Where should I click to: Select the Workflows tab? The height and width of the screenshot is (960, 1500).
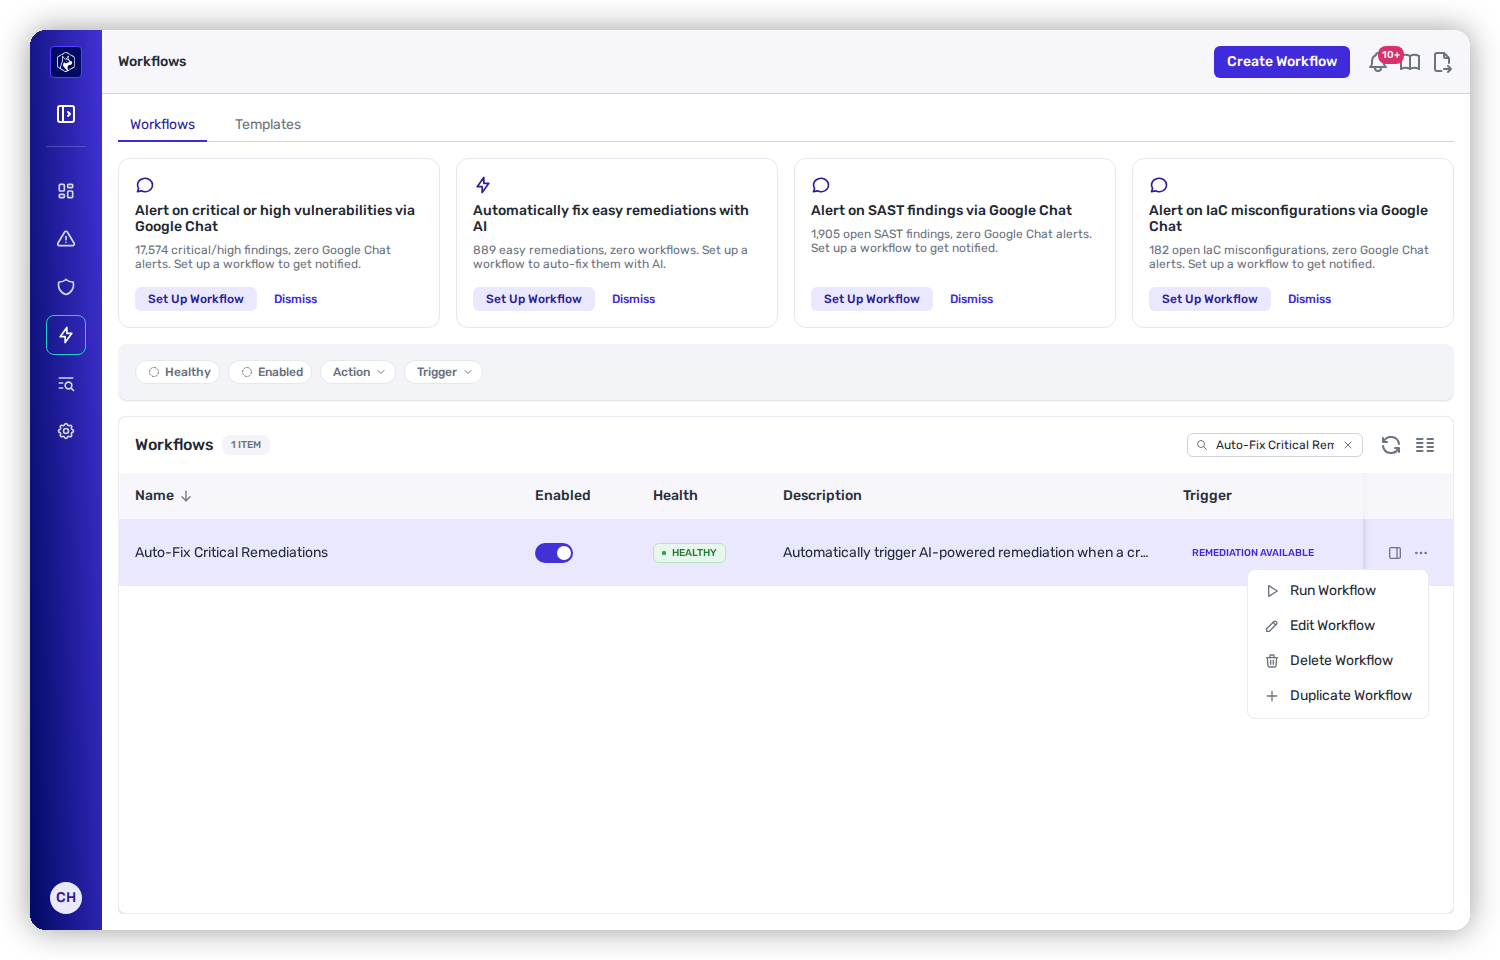pyautogui.click(x=162, y=124)
